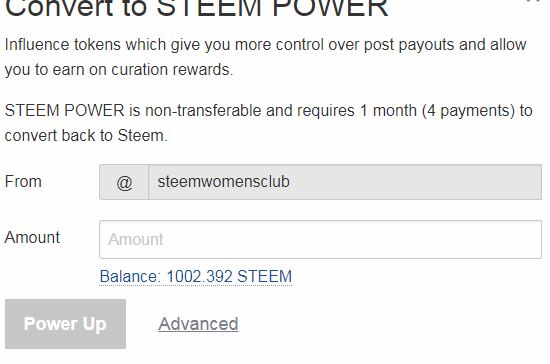Click the '(4 payments)' text
This screenshot has width=550, height=364.
coord(468,111)
